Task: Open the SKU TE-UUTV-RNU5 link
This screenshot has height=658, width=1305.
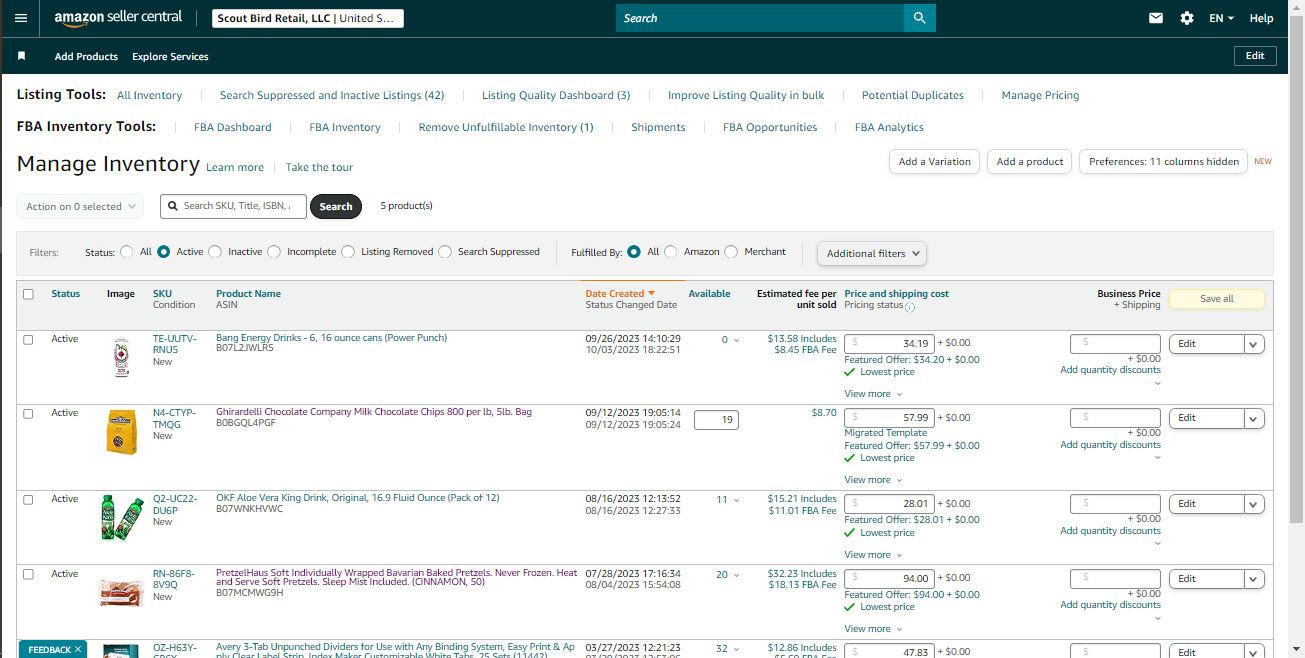Action: point(174,344)
